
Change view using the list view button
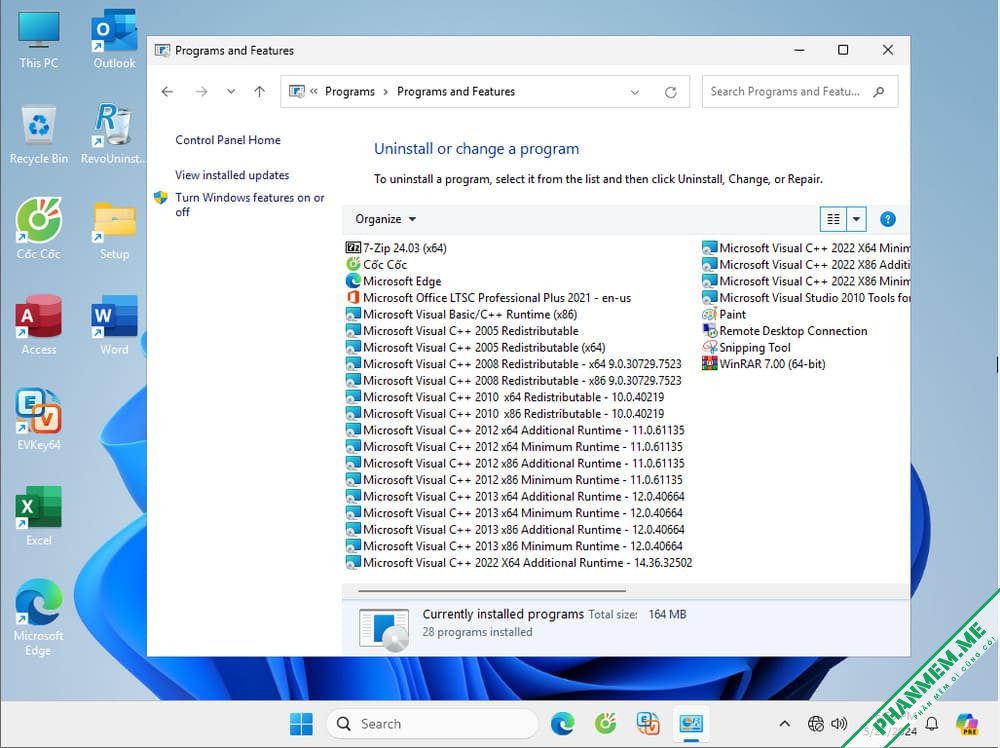pyautogui.click(x=833, y=219)
